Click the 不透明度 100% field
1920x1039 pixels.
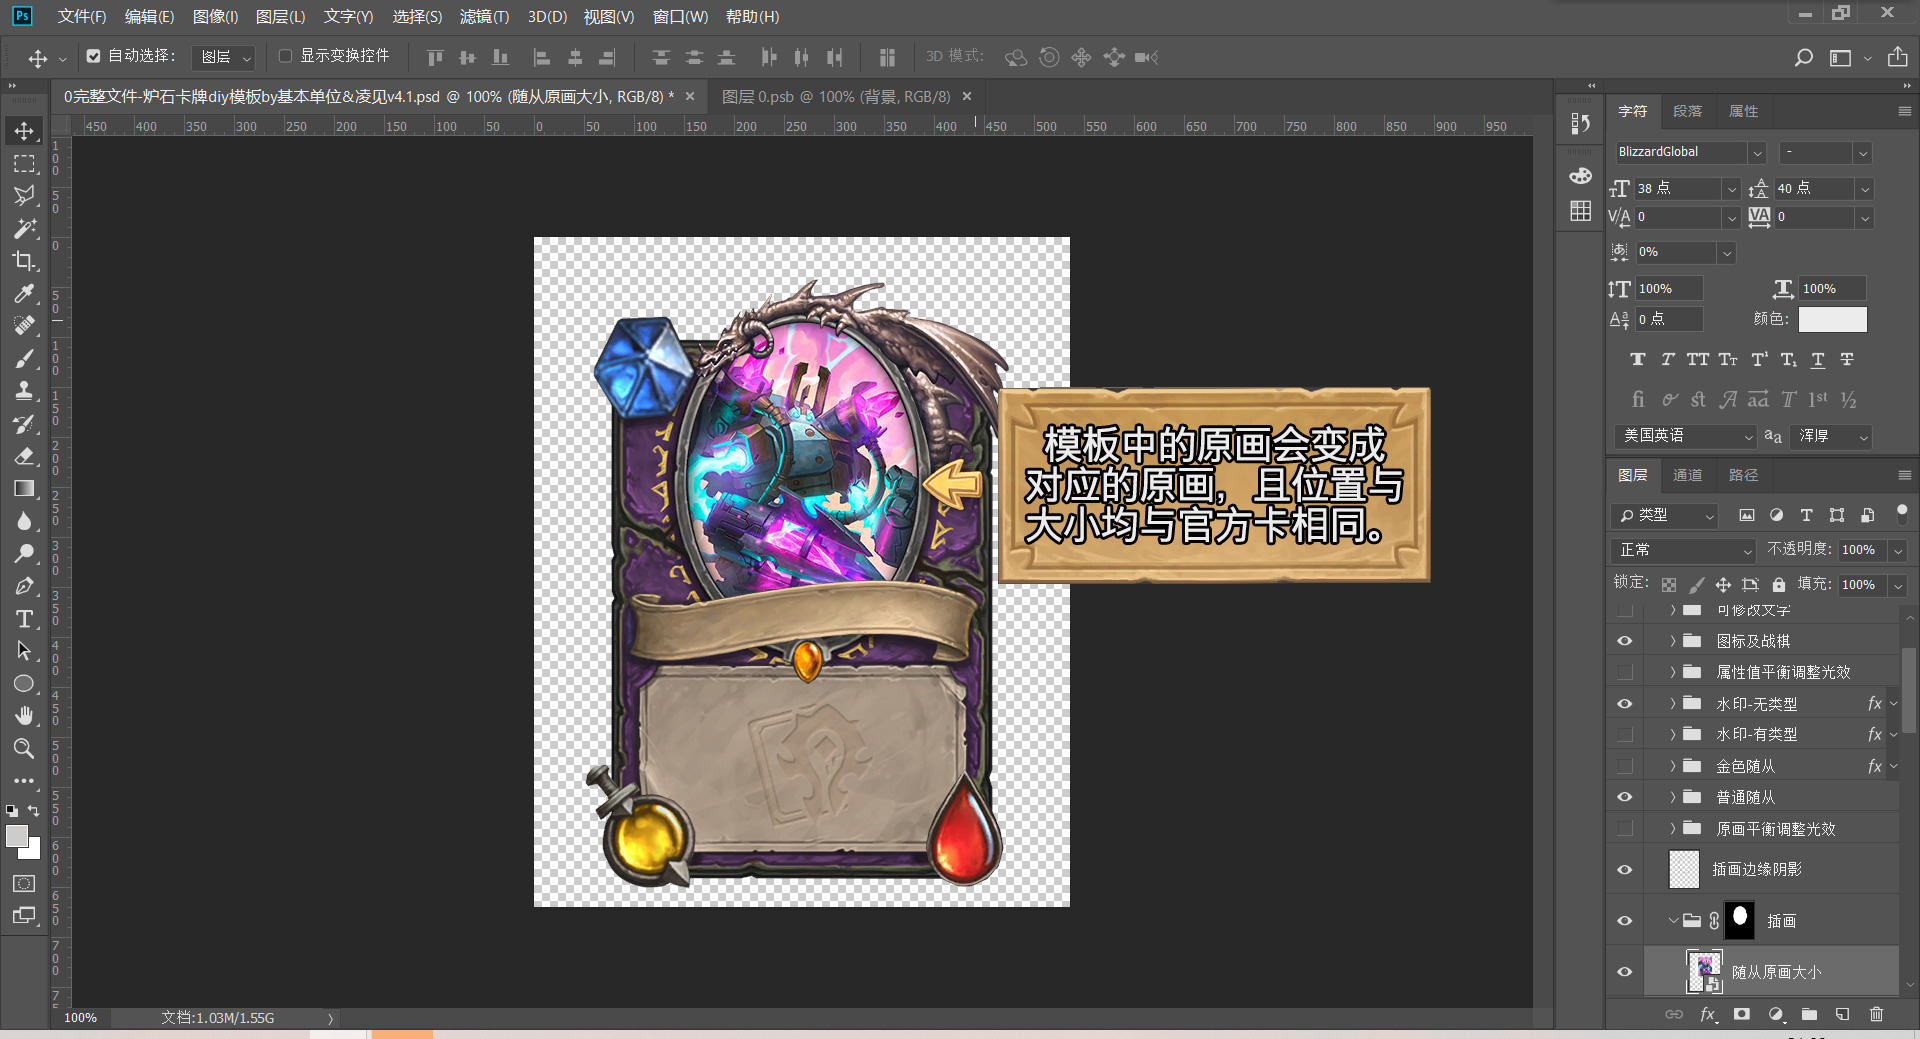1863,550
